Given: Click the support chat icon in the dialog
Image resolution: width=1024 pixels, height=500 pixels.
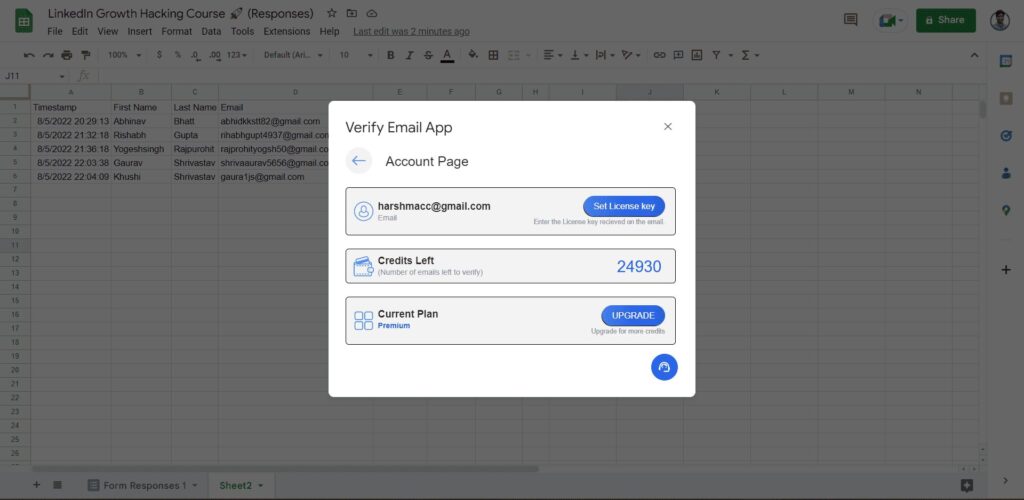Looking at the screenshot, I should 664,367.
